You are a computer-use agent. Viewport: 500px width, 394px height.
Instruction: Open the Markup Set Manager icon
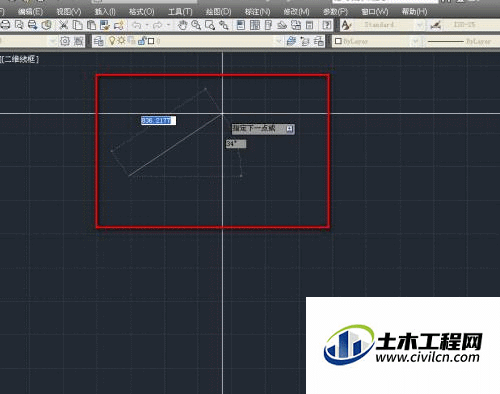pyautogui.click(x=296, y=25)
